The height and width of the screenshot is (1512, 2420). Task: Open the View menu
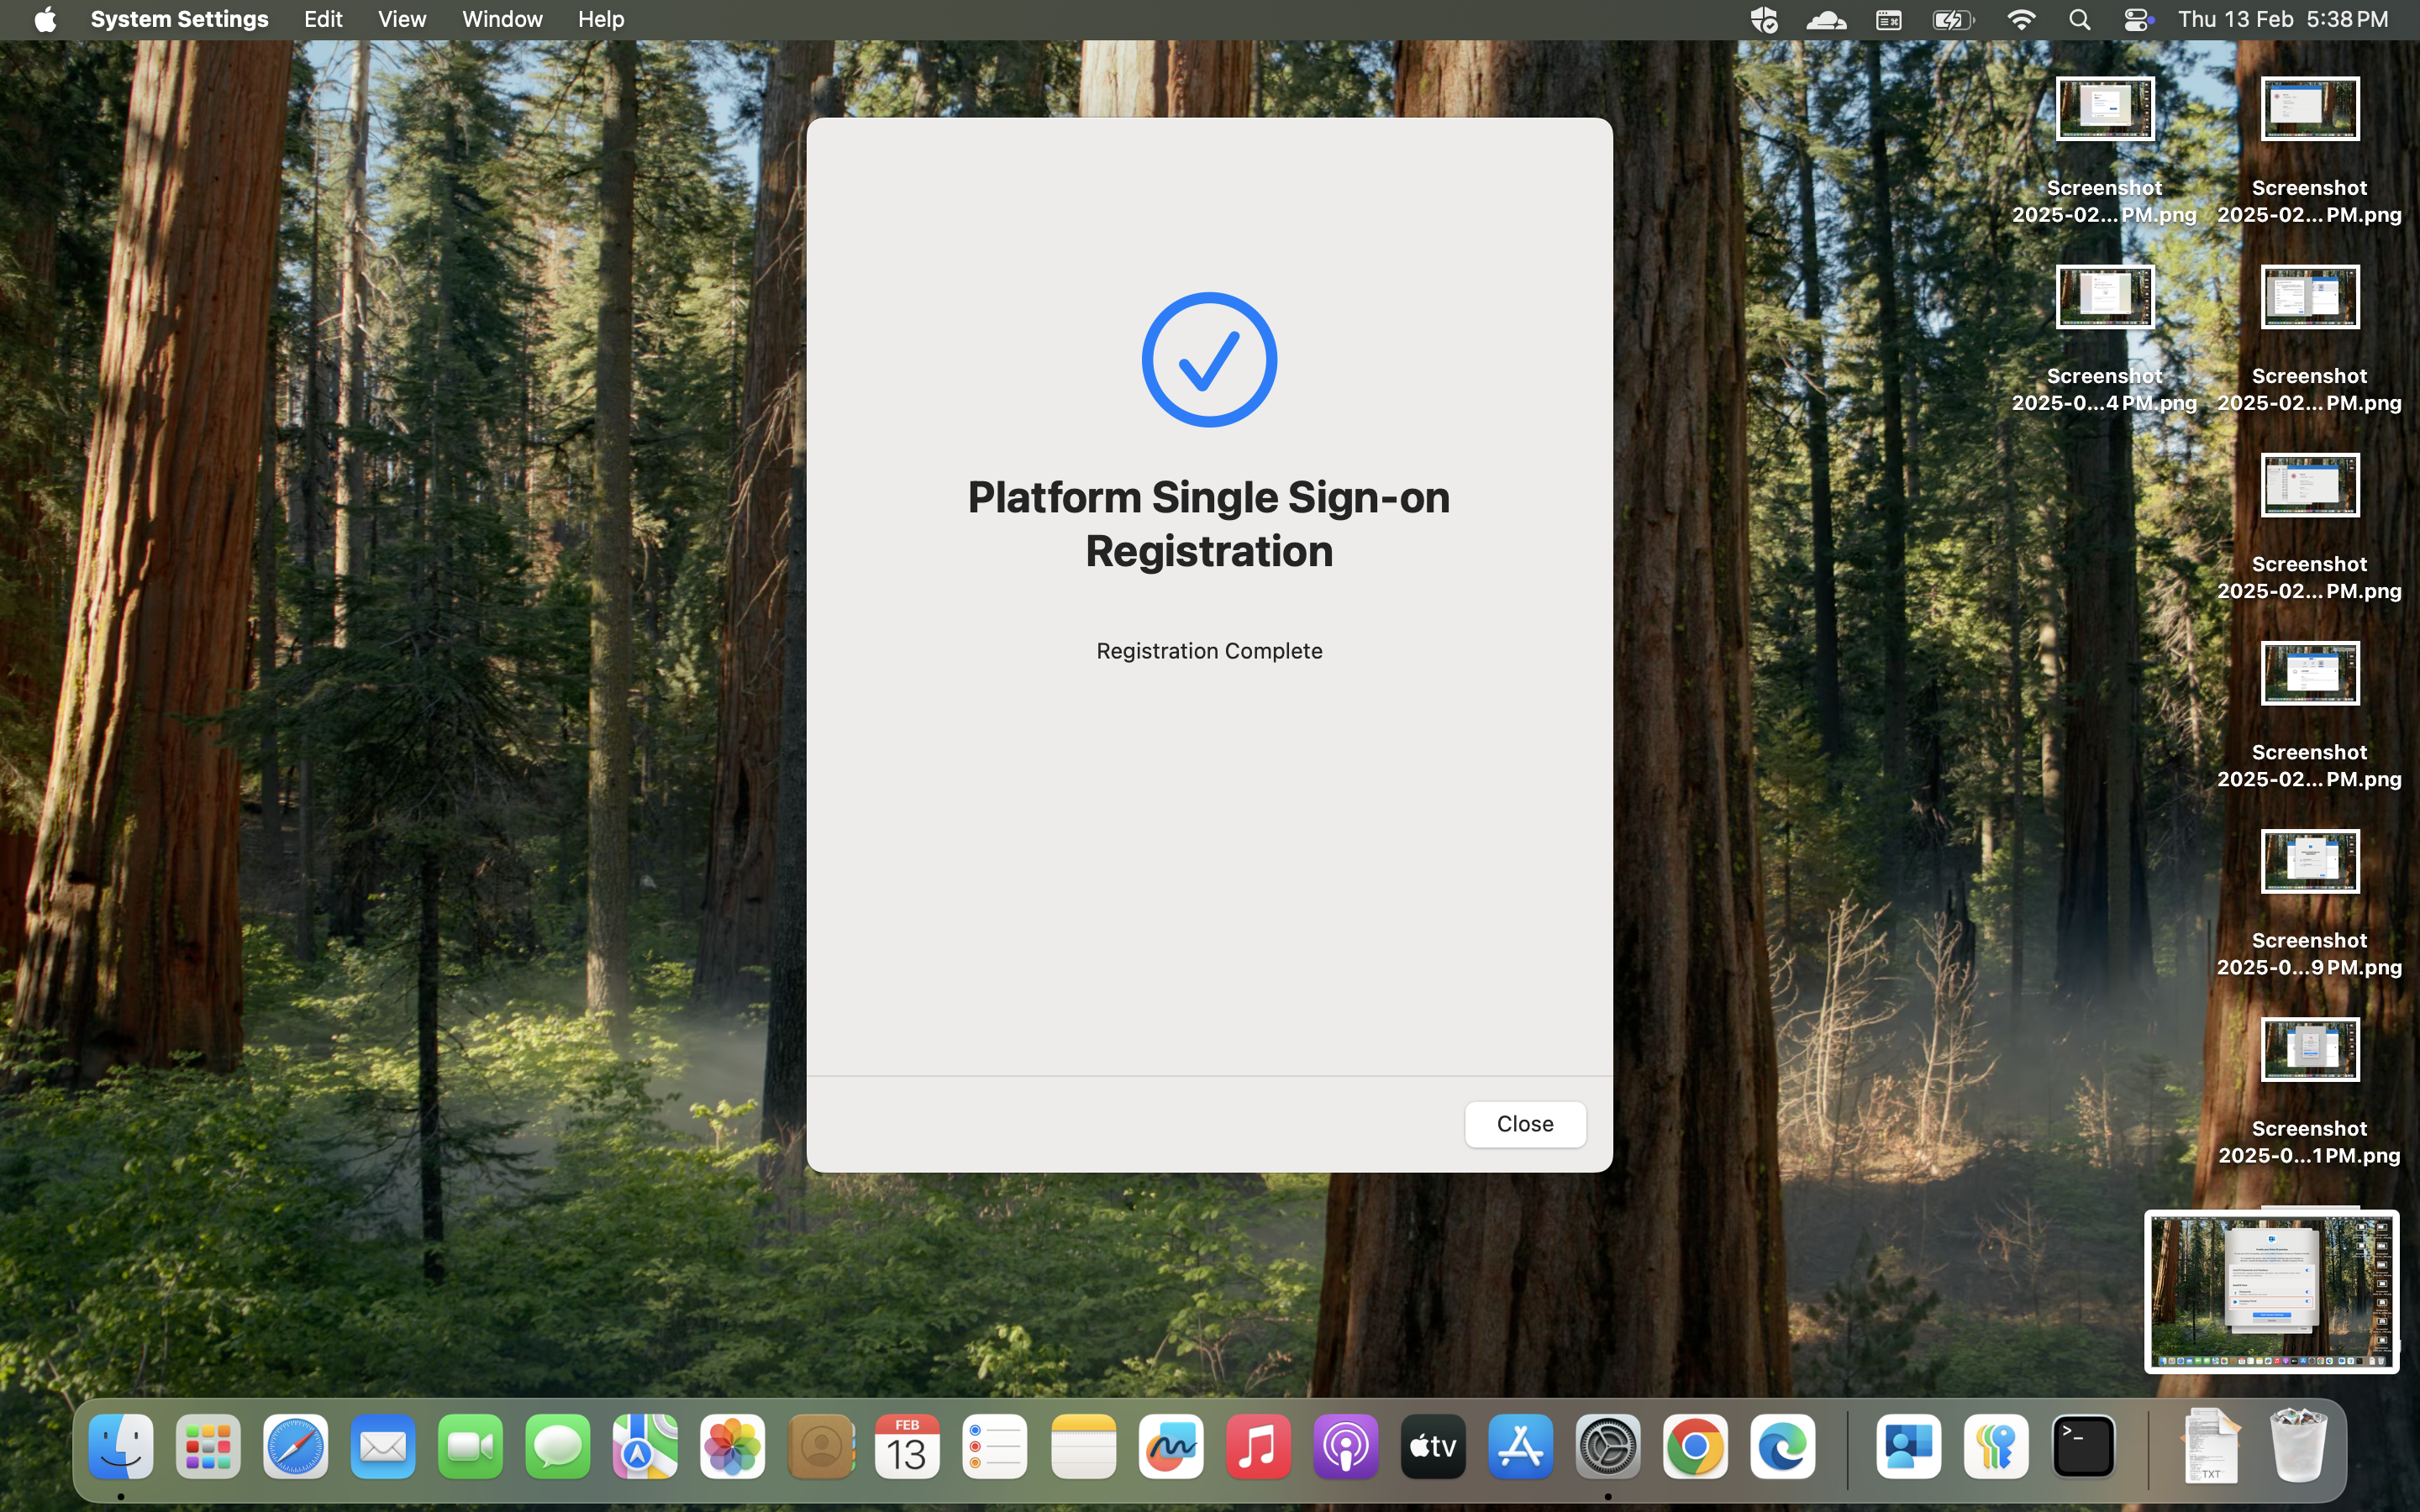(x=402, y=19)
